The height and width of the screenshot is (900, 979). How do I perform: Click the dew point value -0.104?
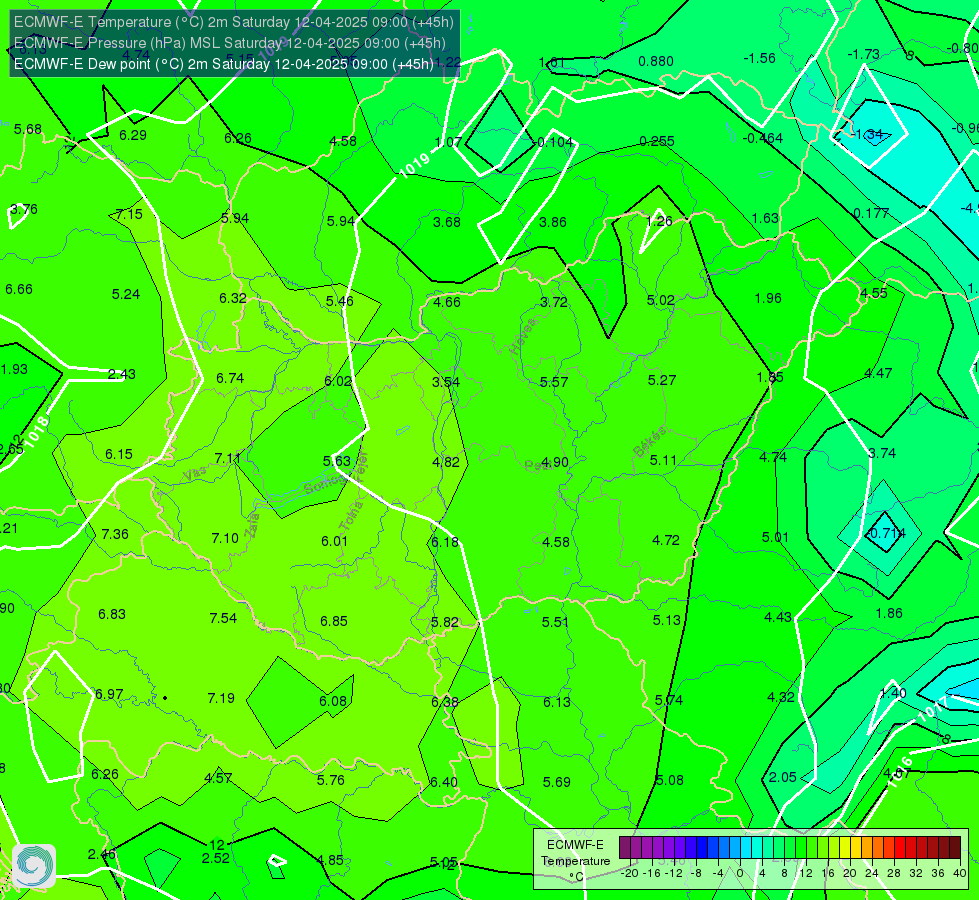coord(553,142)
